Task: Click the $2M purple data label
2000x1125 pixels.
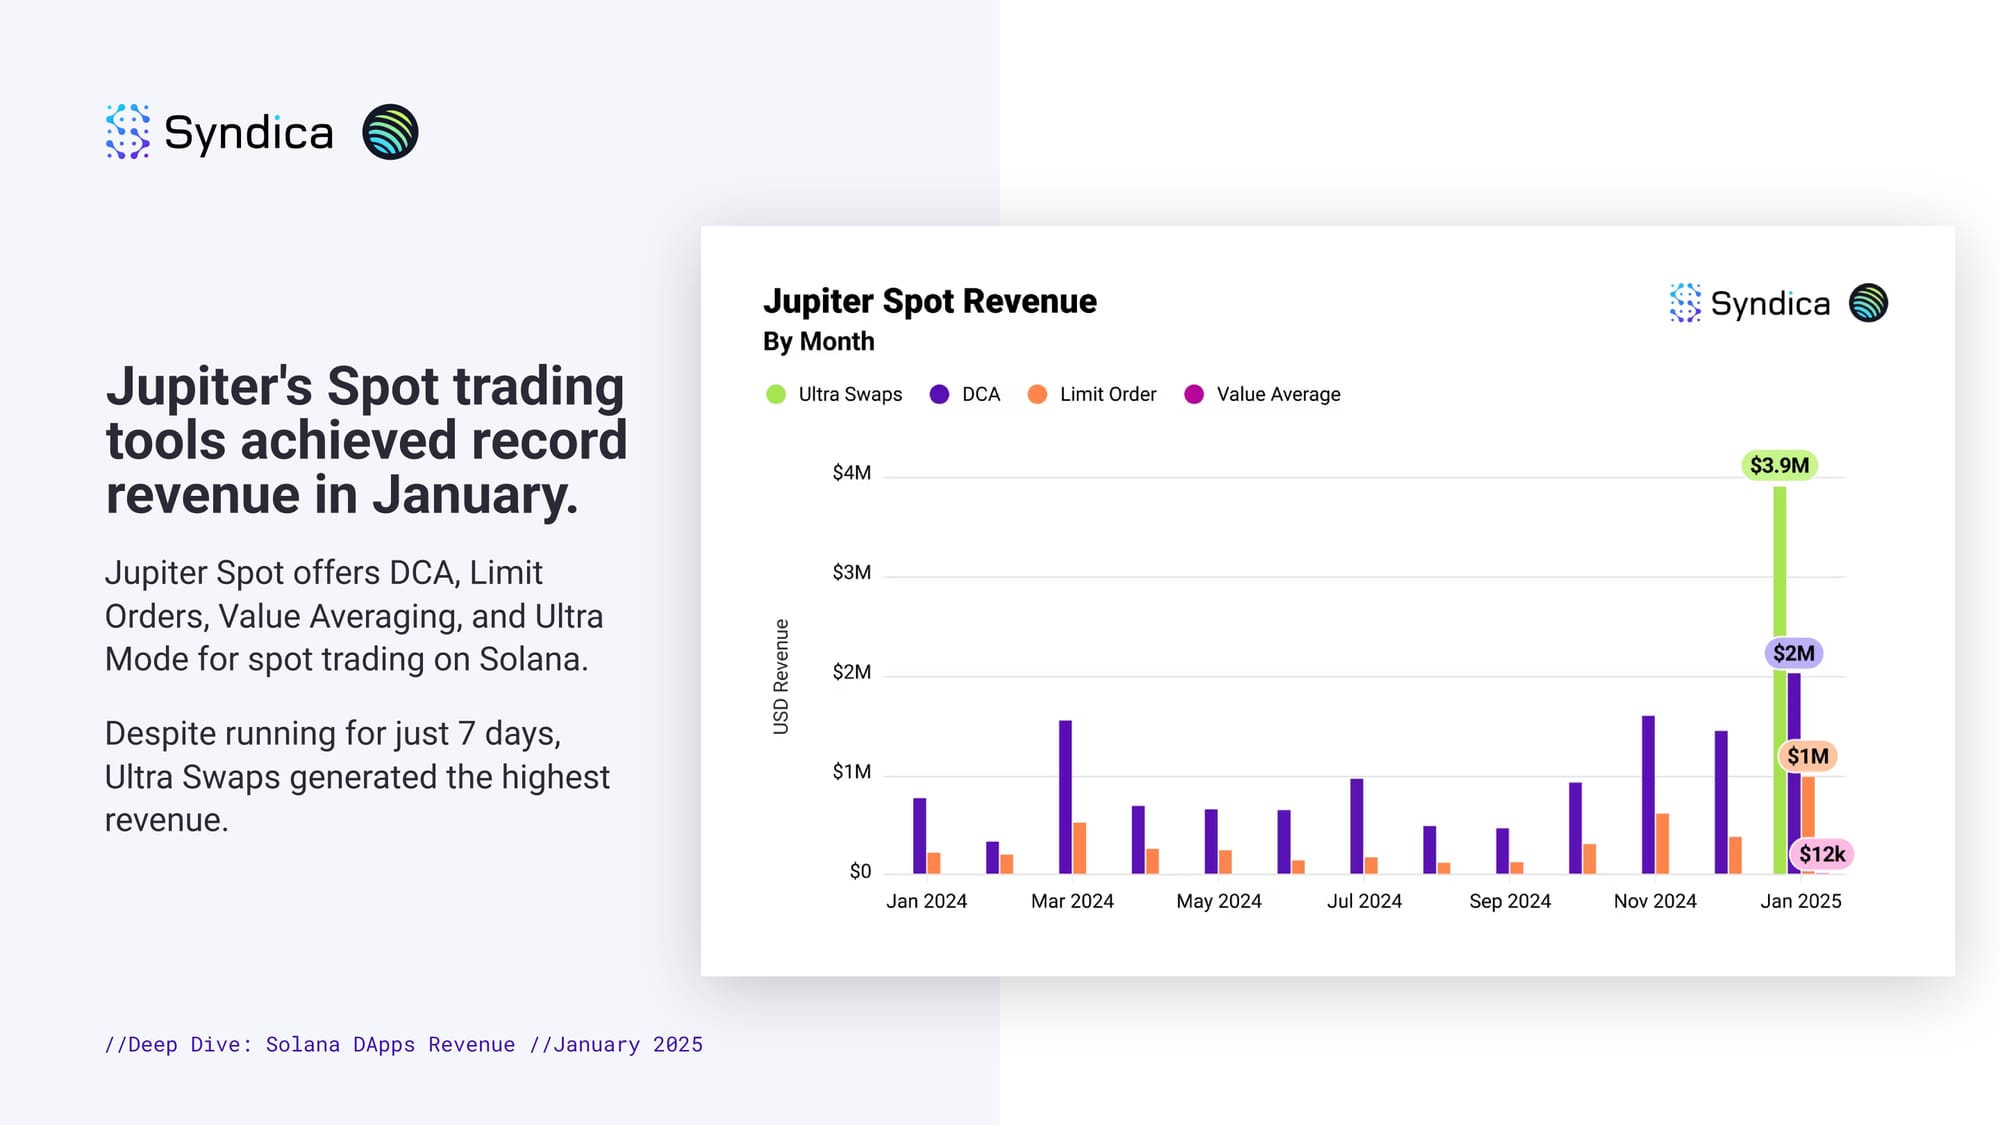Action: [x=1793, y=653]
